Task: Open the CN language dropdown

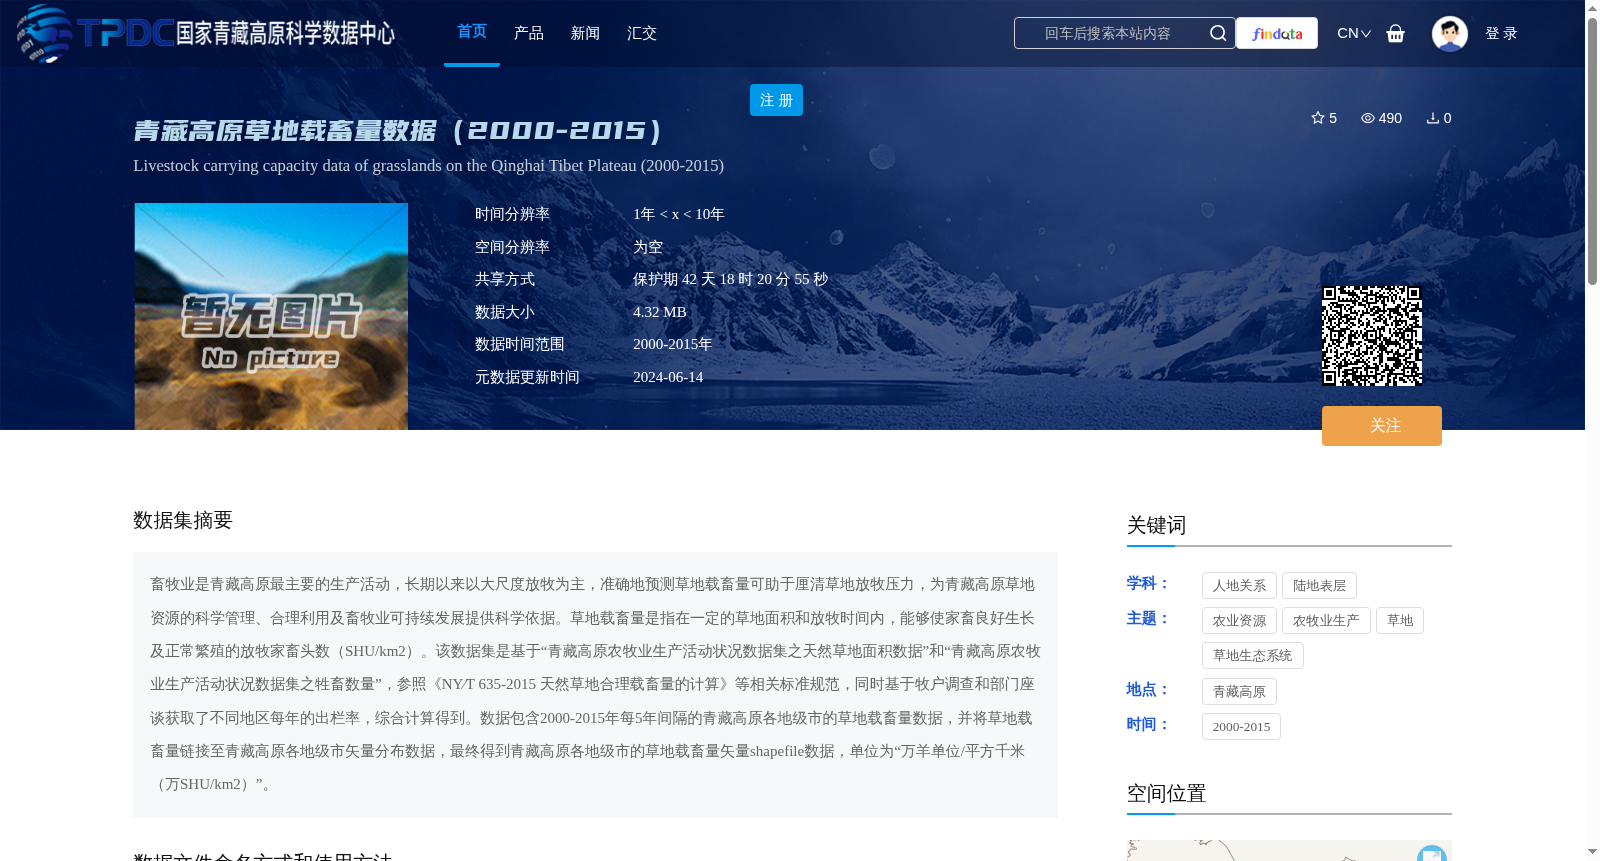Action: pos(1354,33)
